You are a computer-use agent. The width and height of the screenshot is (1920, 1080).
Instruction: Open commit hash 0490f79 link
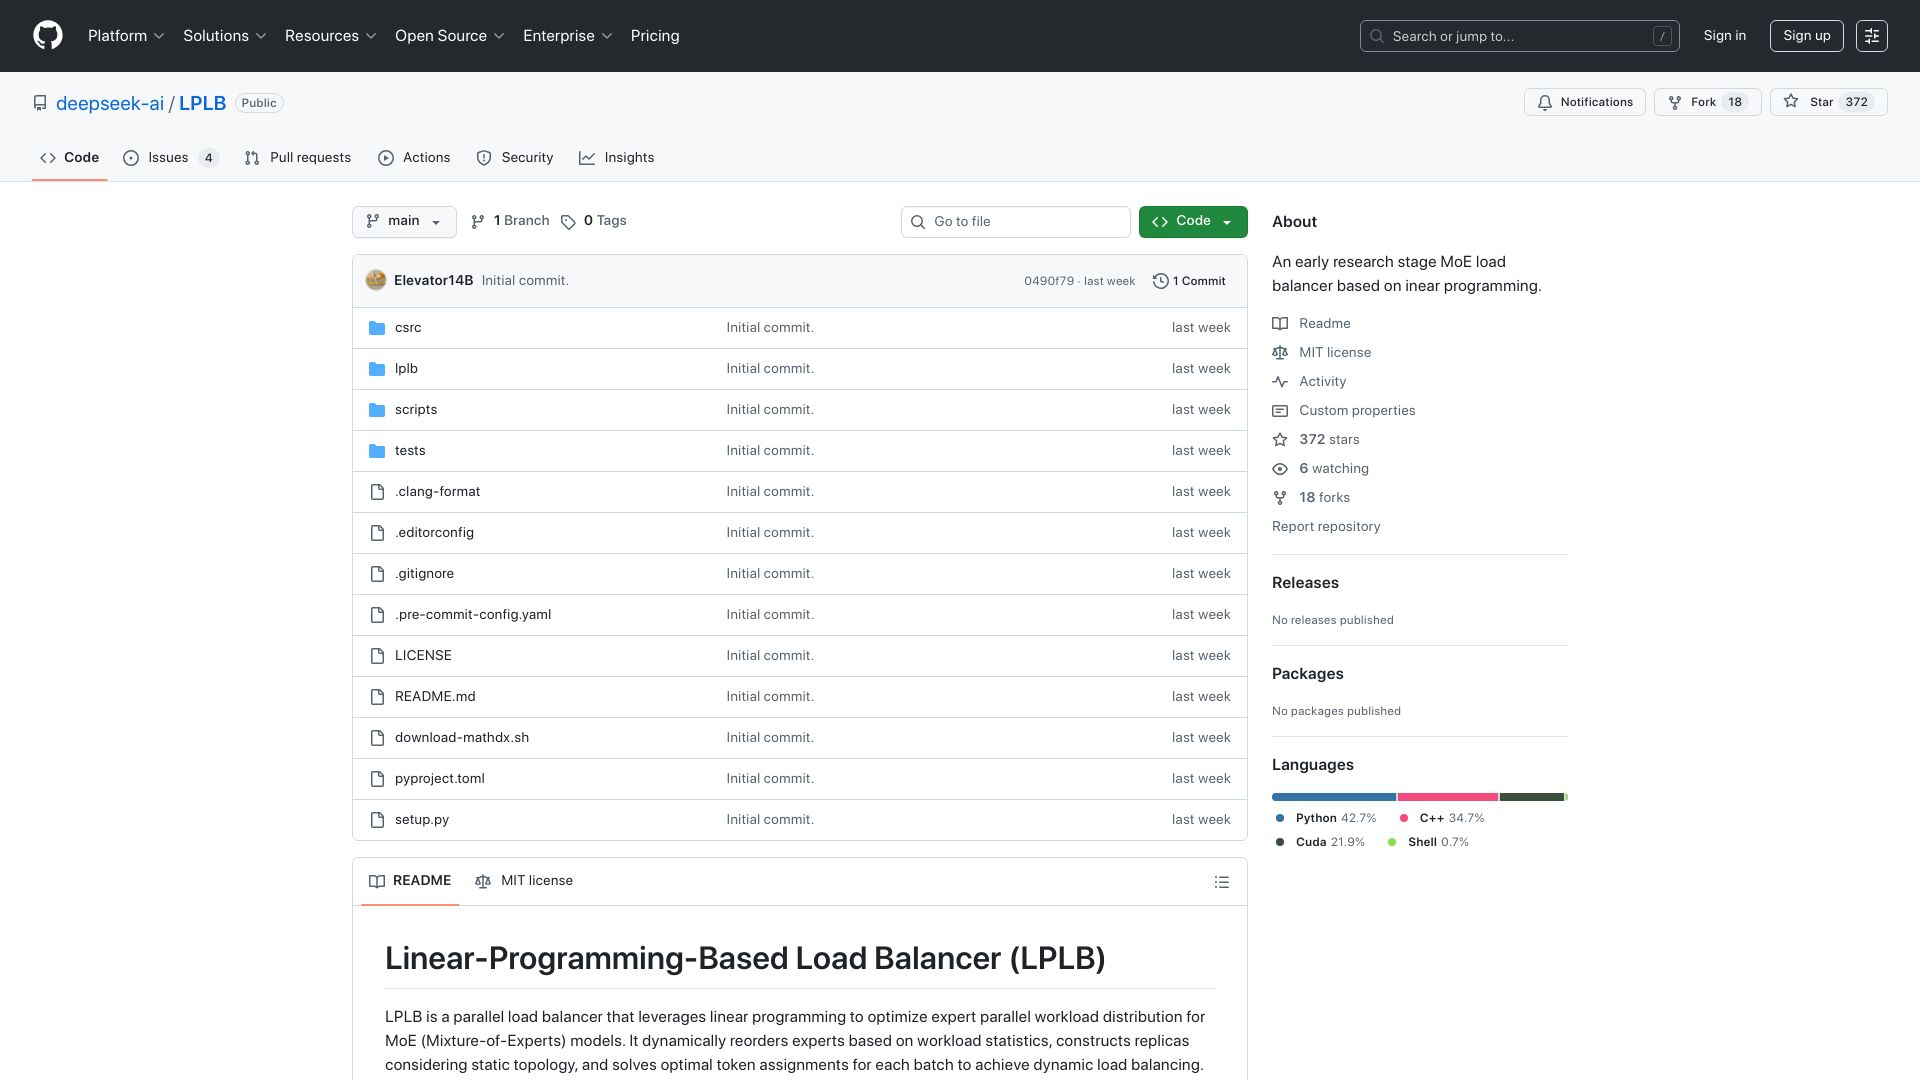pyautogui.click(x=1049, y=281)
